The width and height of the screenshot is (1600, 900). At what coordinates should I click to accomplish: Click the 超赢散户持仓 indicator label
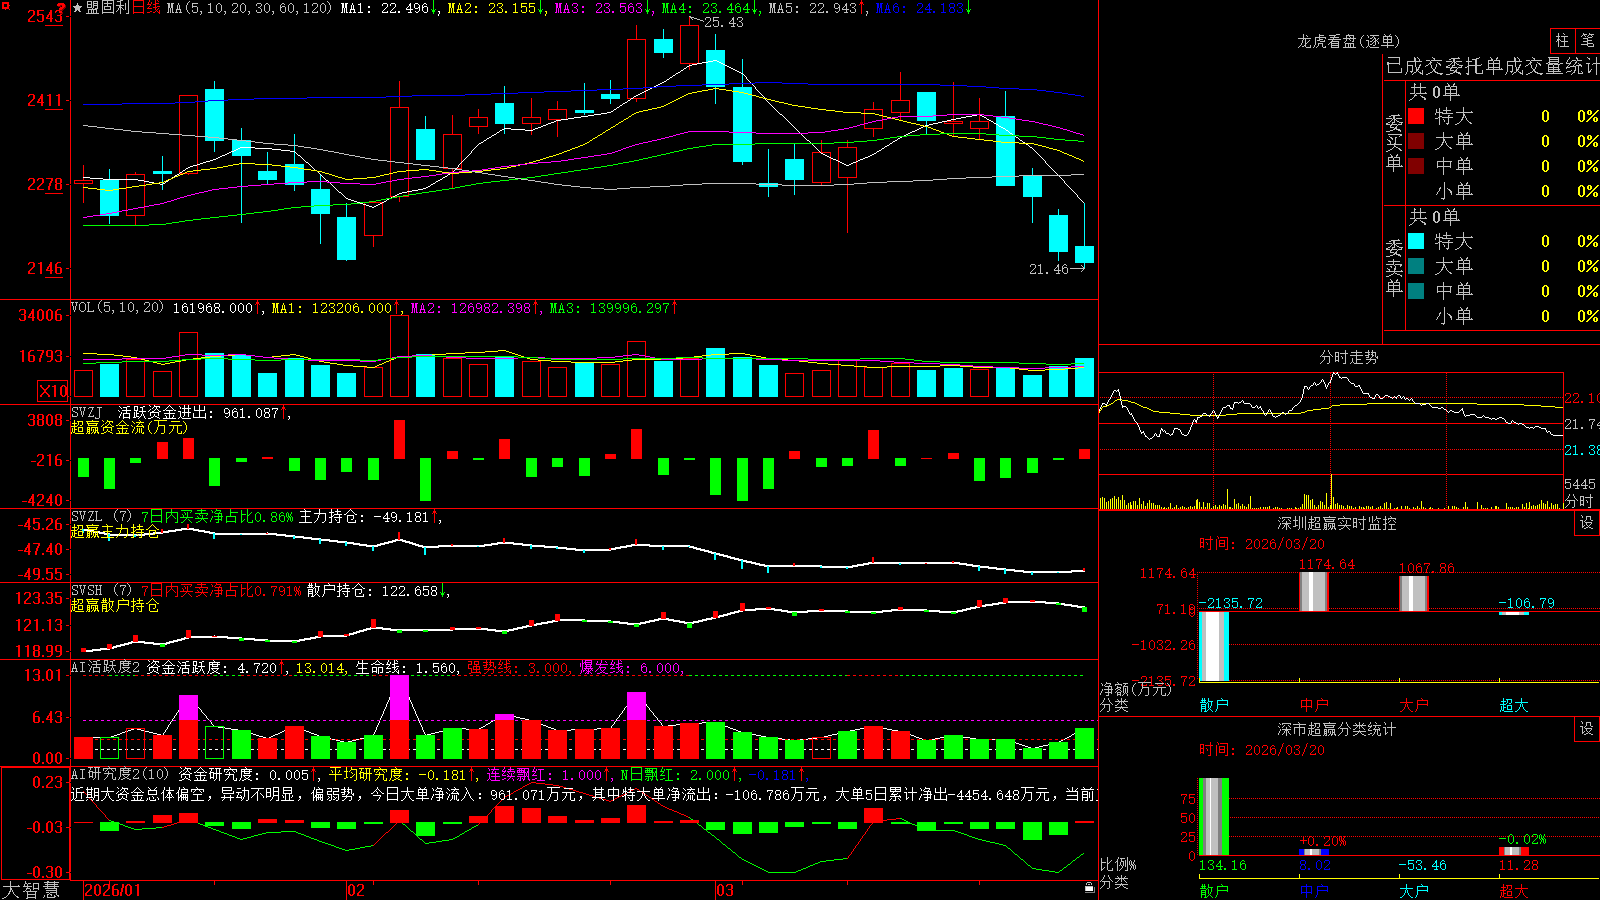[115, 605]
